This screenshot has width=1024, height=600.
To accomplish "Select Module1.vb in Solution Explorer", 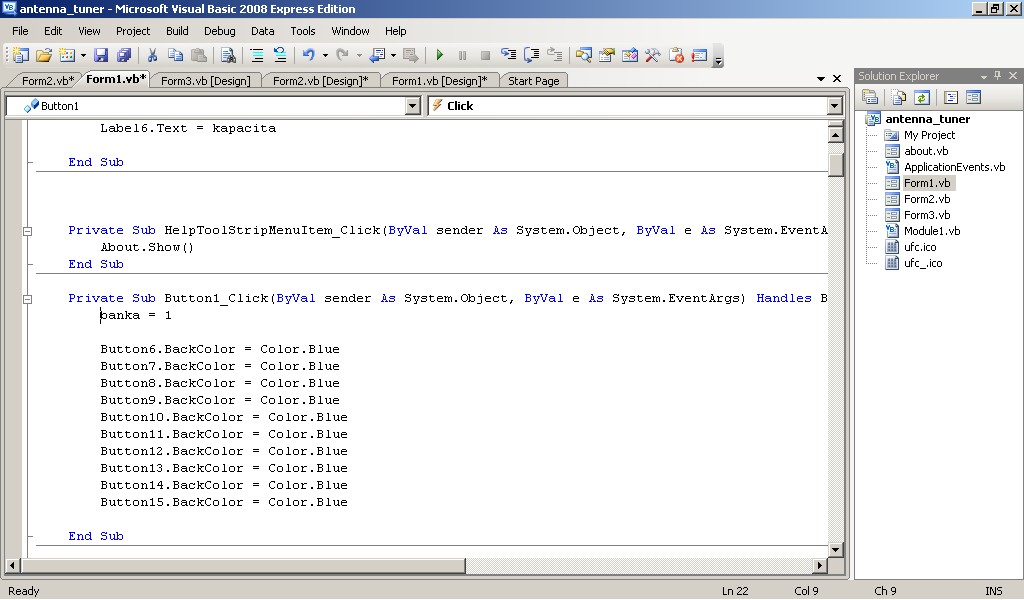I will (x=931, y=231).
